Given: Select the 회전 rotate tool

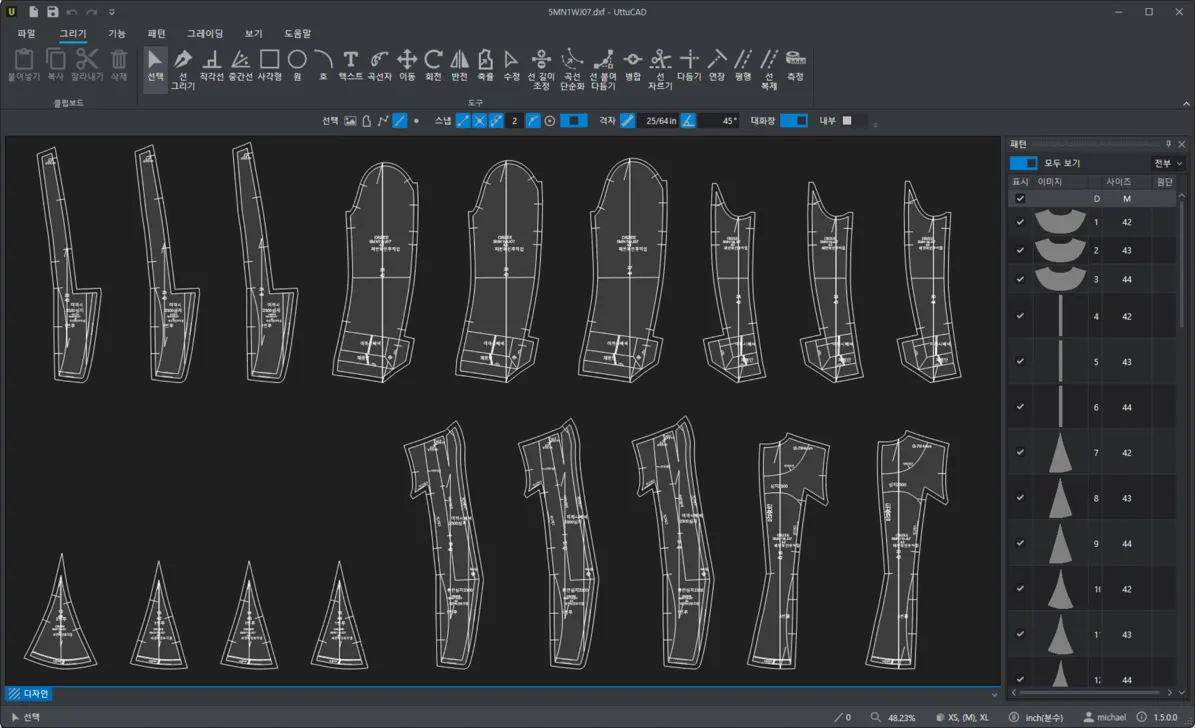Looking at the screenshot, I should coord(433,65).
